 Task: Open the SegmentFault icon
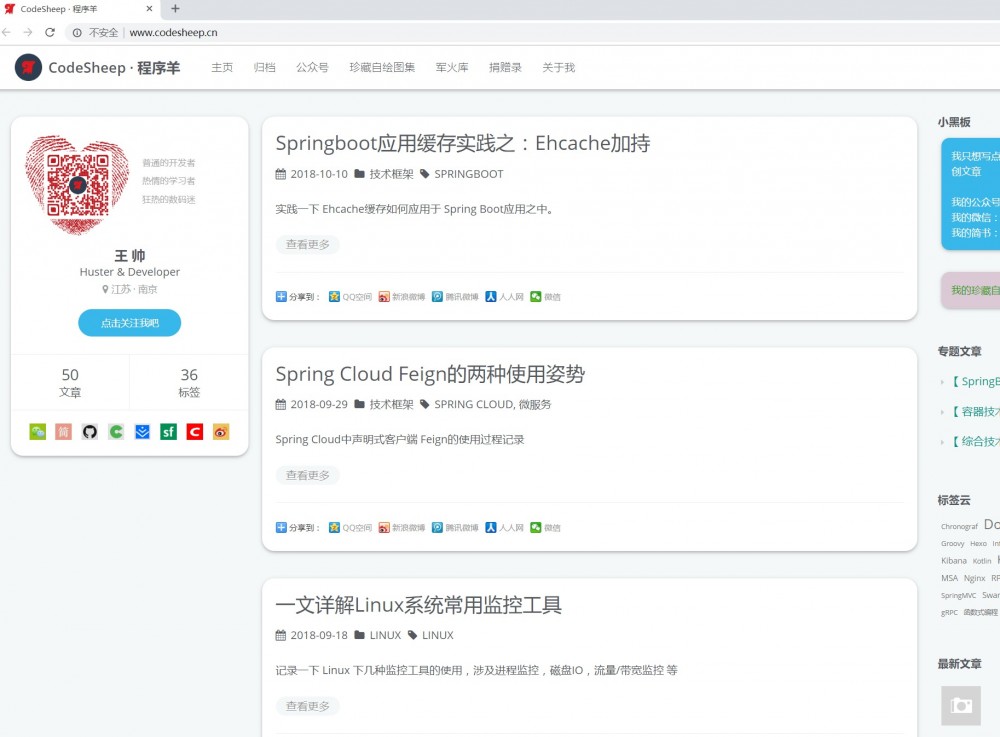click(x=167, y=431)
